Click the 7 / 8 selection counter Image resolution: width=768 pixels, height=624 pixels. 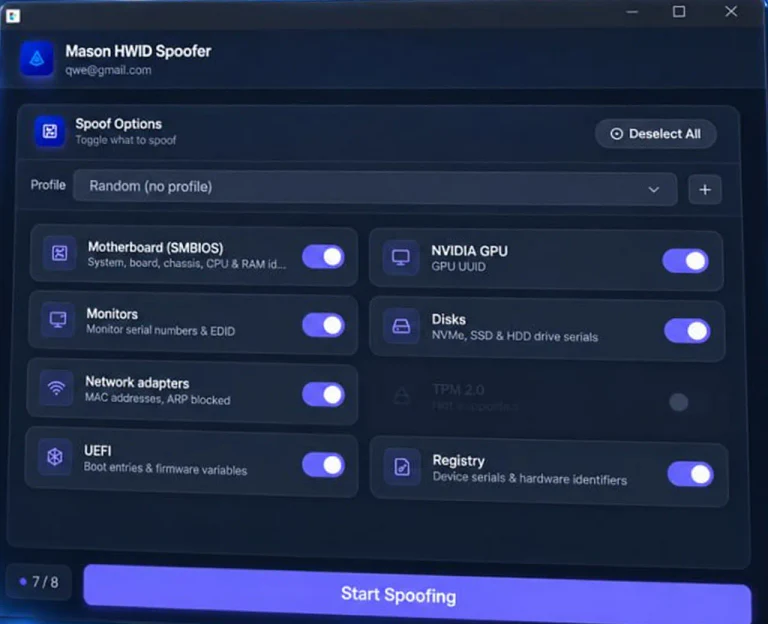[39, 582]
